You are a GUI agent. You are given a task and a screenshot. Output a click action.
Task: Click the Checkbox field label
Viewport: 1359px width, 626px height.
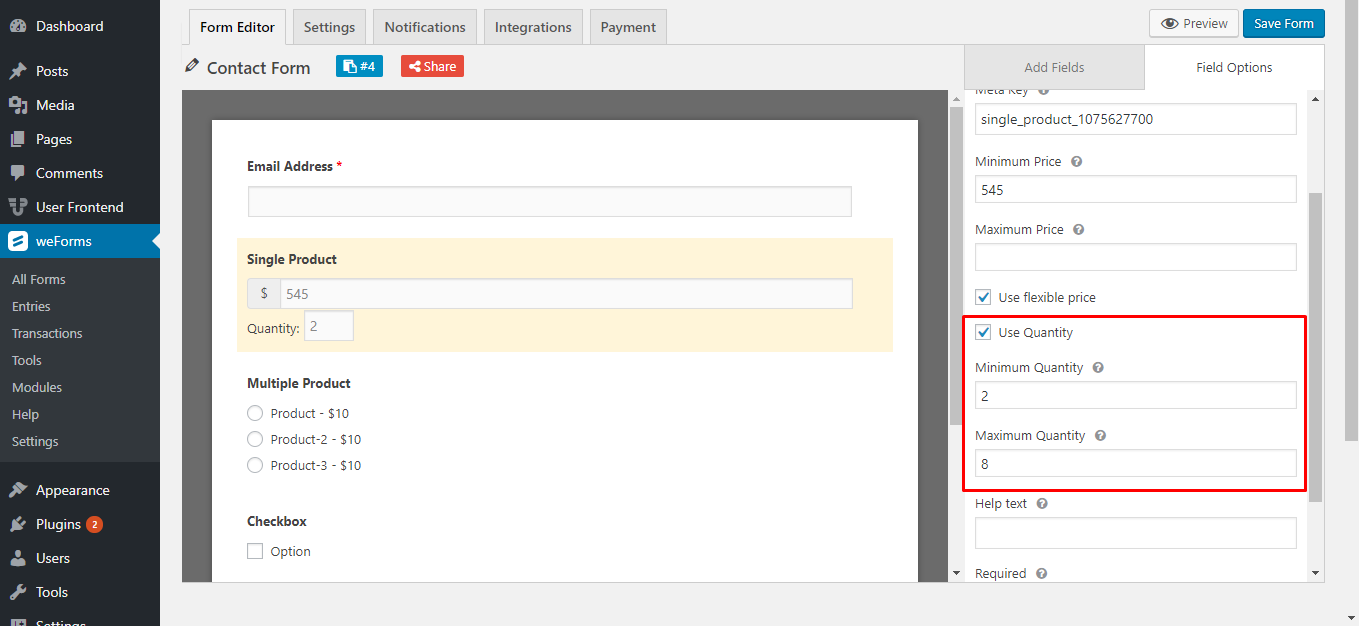[x=277, y=521]
